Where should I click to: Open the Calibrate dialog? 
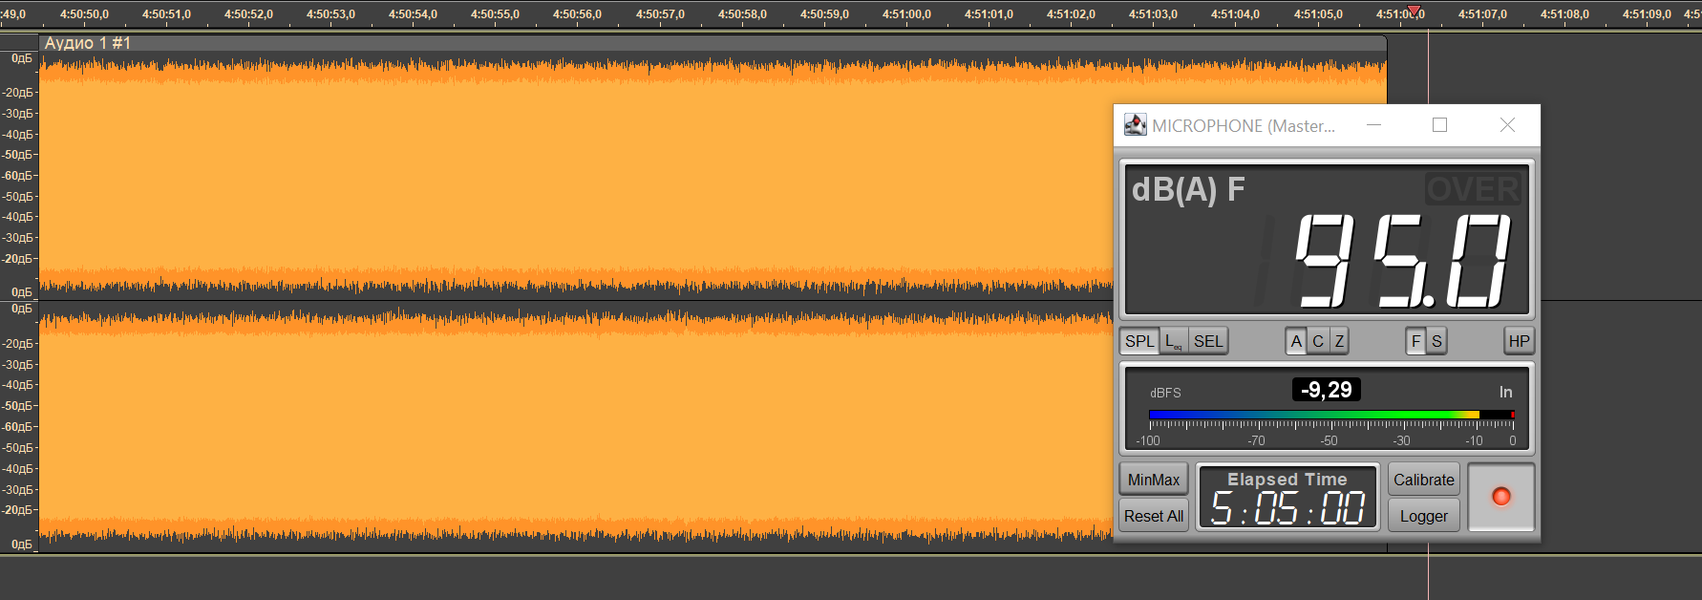1424,480
